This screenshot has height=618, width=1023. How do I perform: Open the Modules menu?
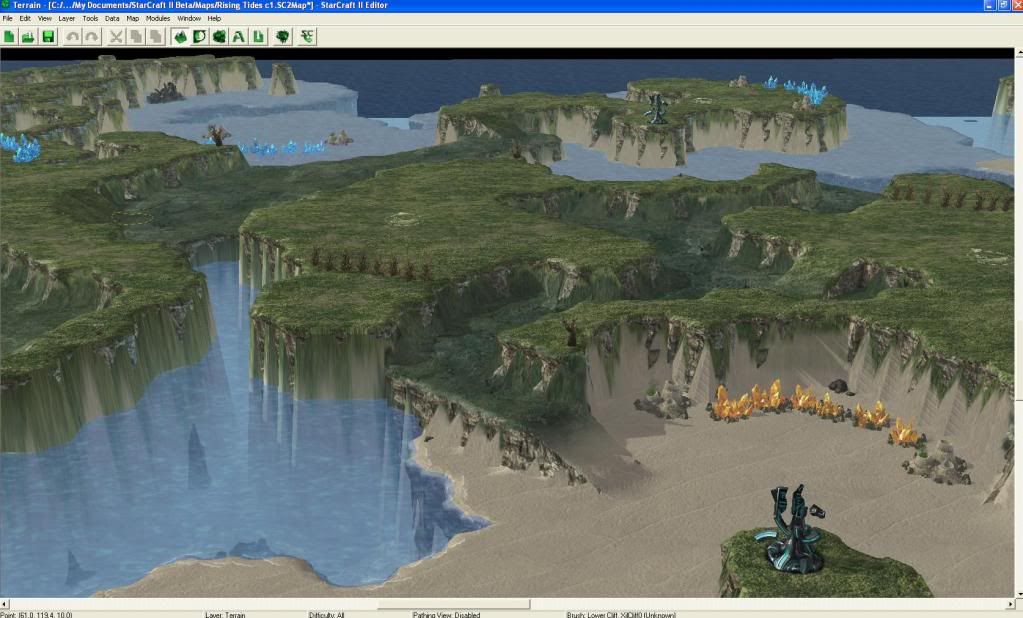click(158, 19)
